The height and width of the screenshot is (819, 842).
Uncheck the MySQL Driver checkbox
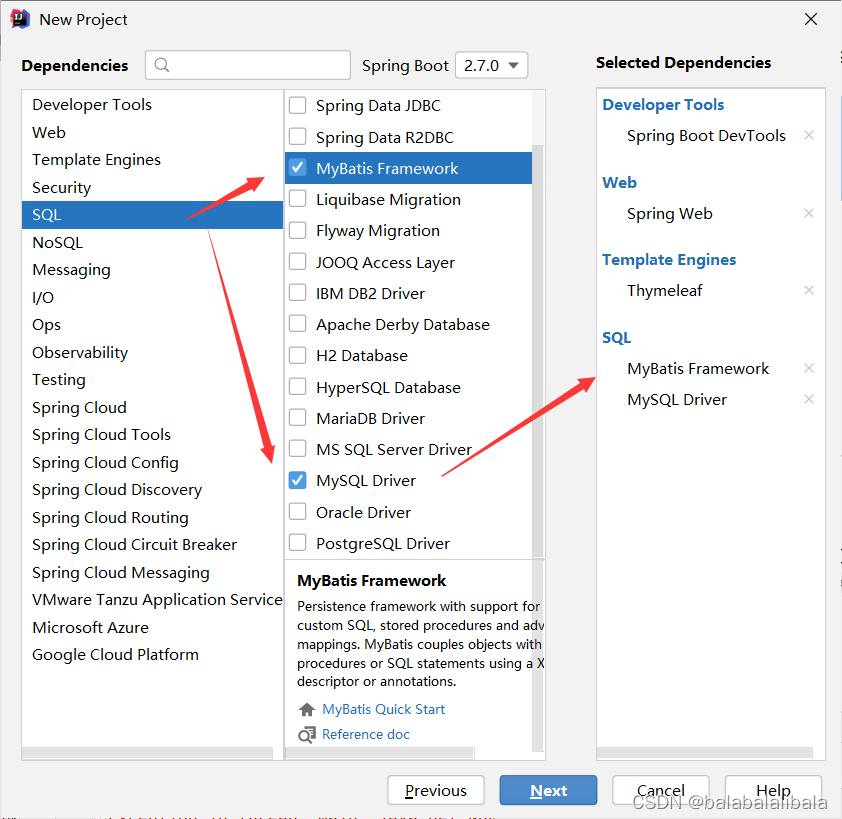coord(297,480)
